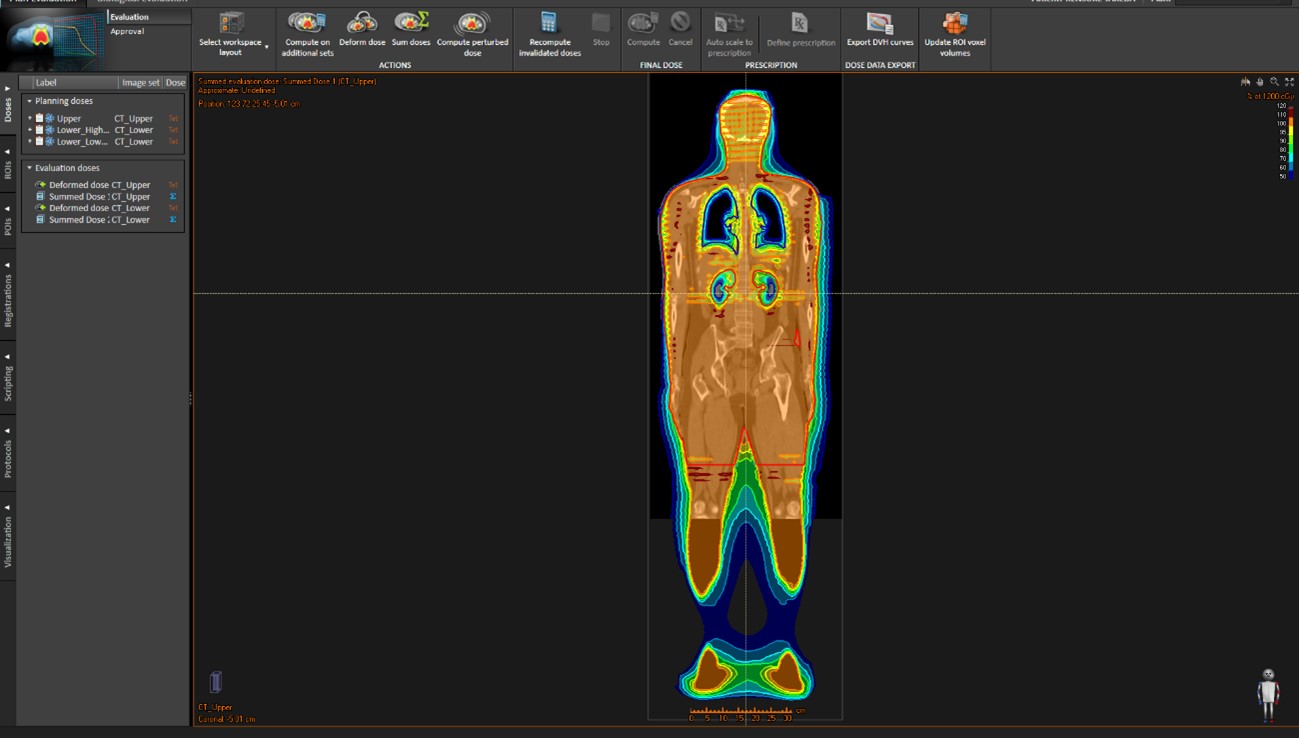Select Lower_Low planning dose label
1299x738 pixels.
[83, 141]
